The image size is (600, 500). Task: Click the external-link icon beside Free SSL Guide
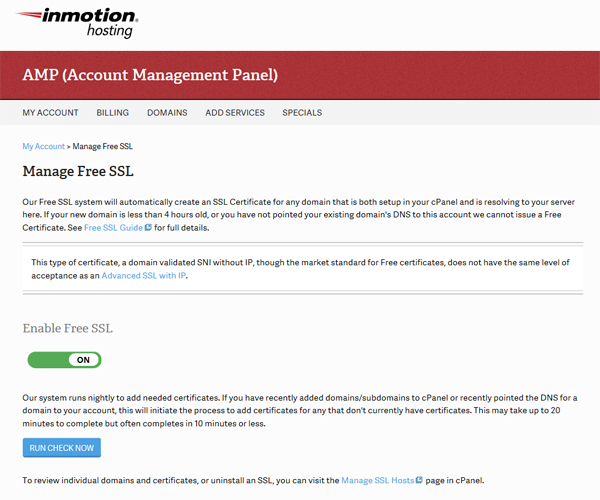[x=148, y=228]
